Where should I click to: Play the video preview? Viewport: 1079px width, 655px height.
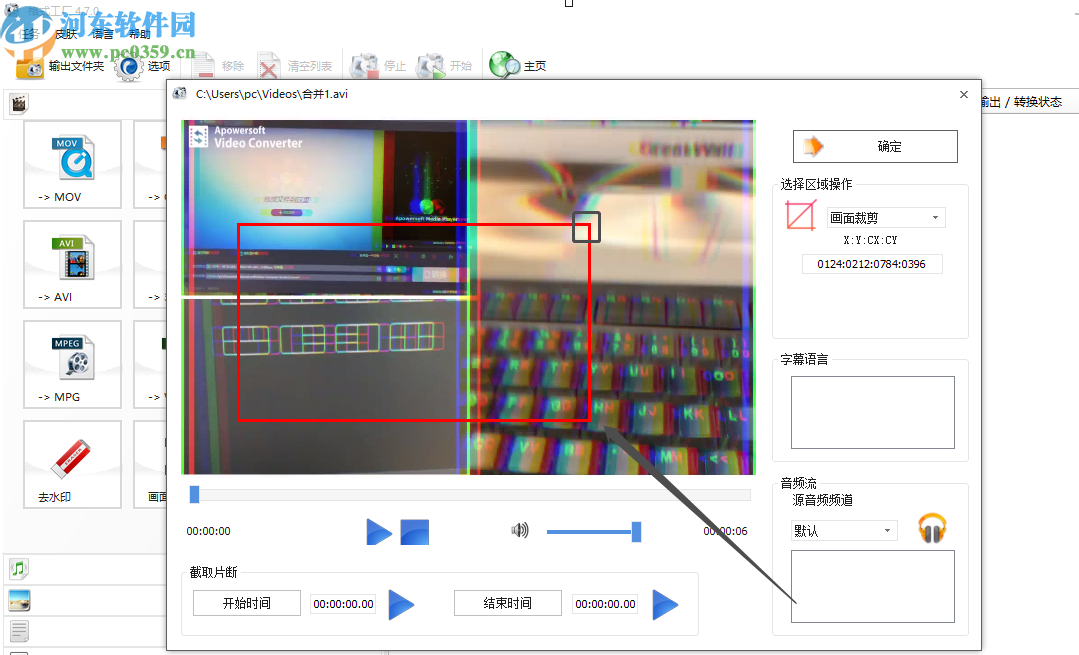click(x=378, y=532)
